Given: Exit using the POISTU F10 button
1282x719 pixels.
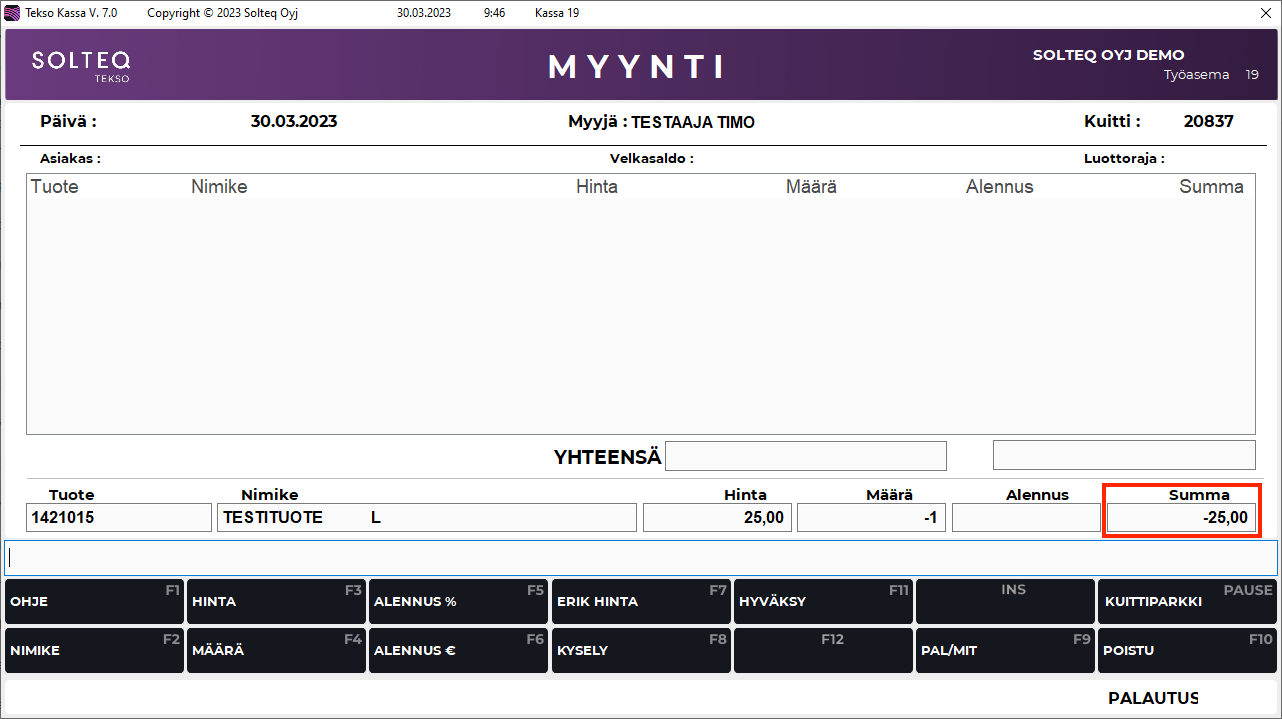Looking at the screenshot, I should [x=1187, y=651].
